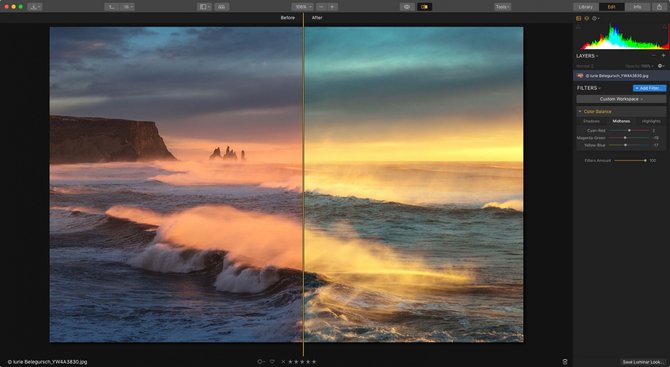Viewport: 670px width, 367px height.
Task: Toggle the quick preview eye button
Action: (407, 7)
